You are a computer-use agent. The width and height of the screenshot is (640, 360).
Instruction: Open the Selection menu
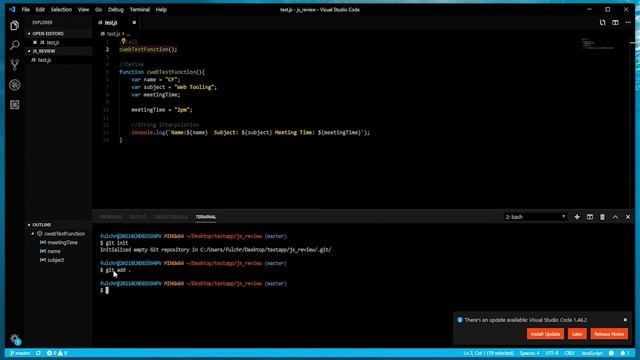(61, 9)
